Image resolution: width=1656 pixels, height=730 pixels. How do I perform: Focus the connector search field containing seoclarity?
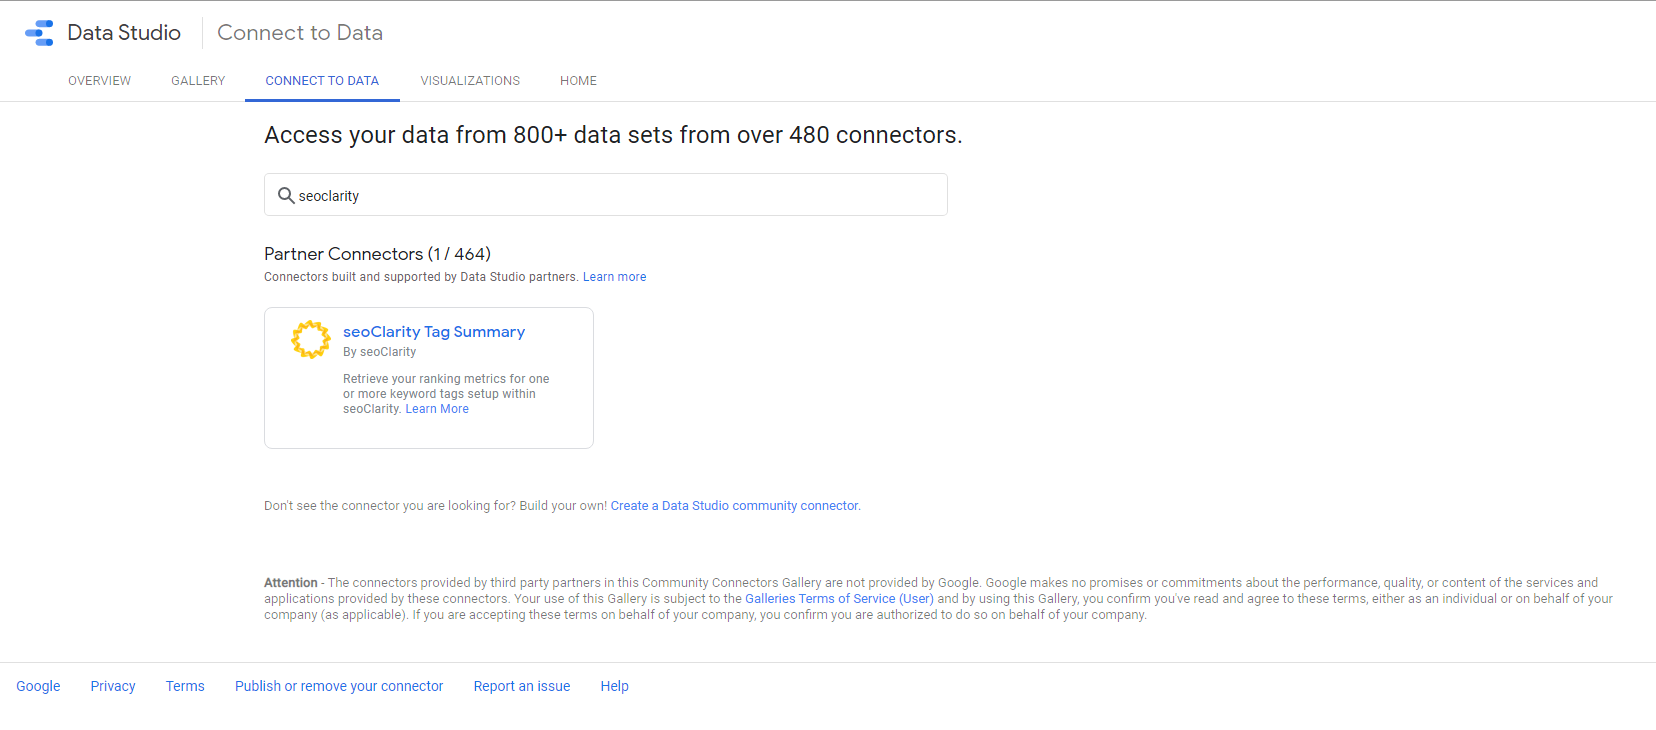(x=620, y=196)
